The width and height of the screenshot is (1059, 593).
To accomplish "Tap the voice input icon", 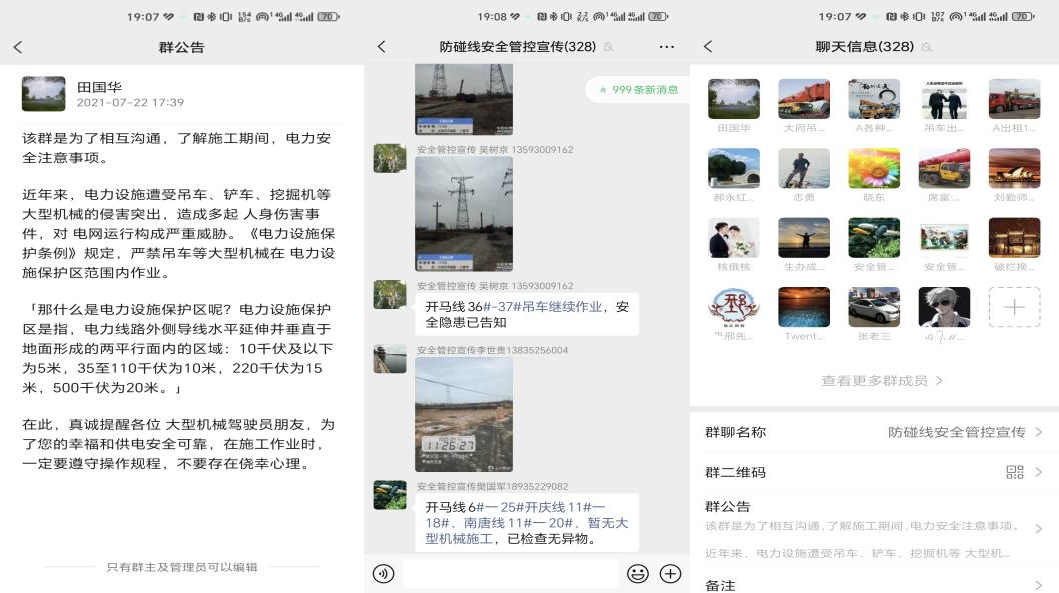I will tap(383, 574).
